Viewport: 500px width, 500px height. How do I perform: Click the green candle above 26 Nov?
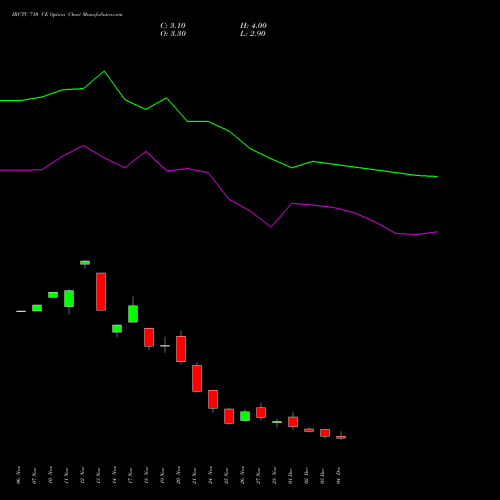tap(245, 416)
